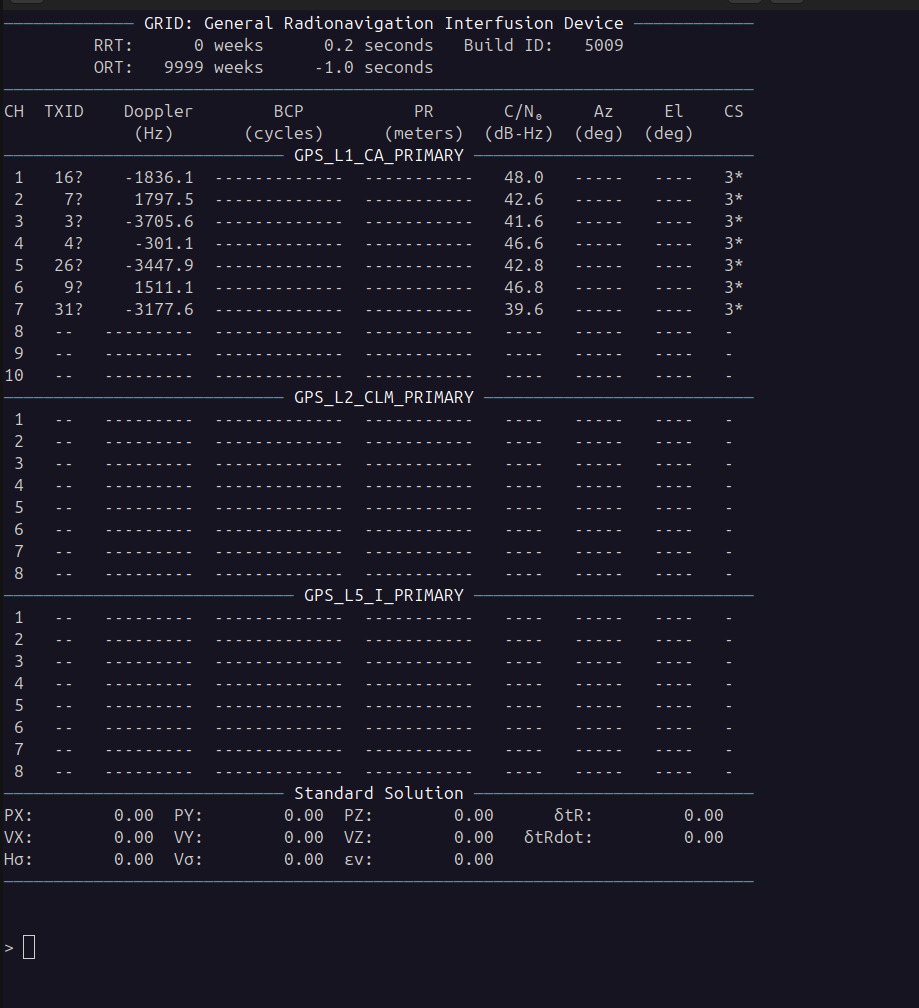919x1008 pixels.
Task: Click the GRID title header text
Action: coord(384,24)
